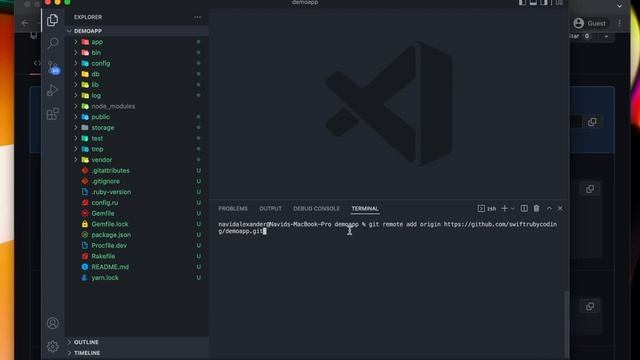Kill terminal with trash icon
640x360 pixels.
coord(536,208)
